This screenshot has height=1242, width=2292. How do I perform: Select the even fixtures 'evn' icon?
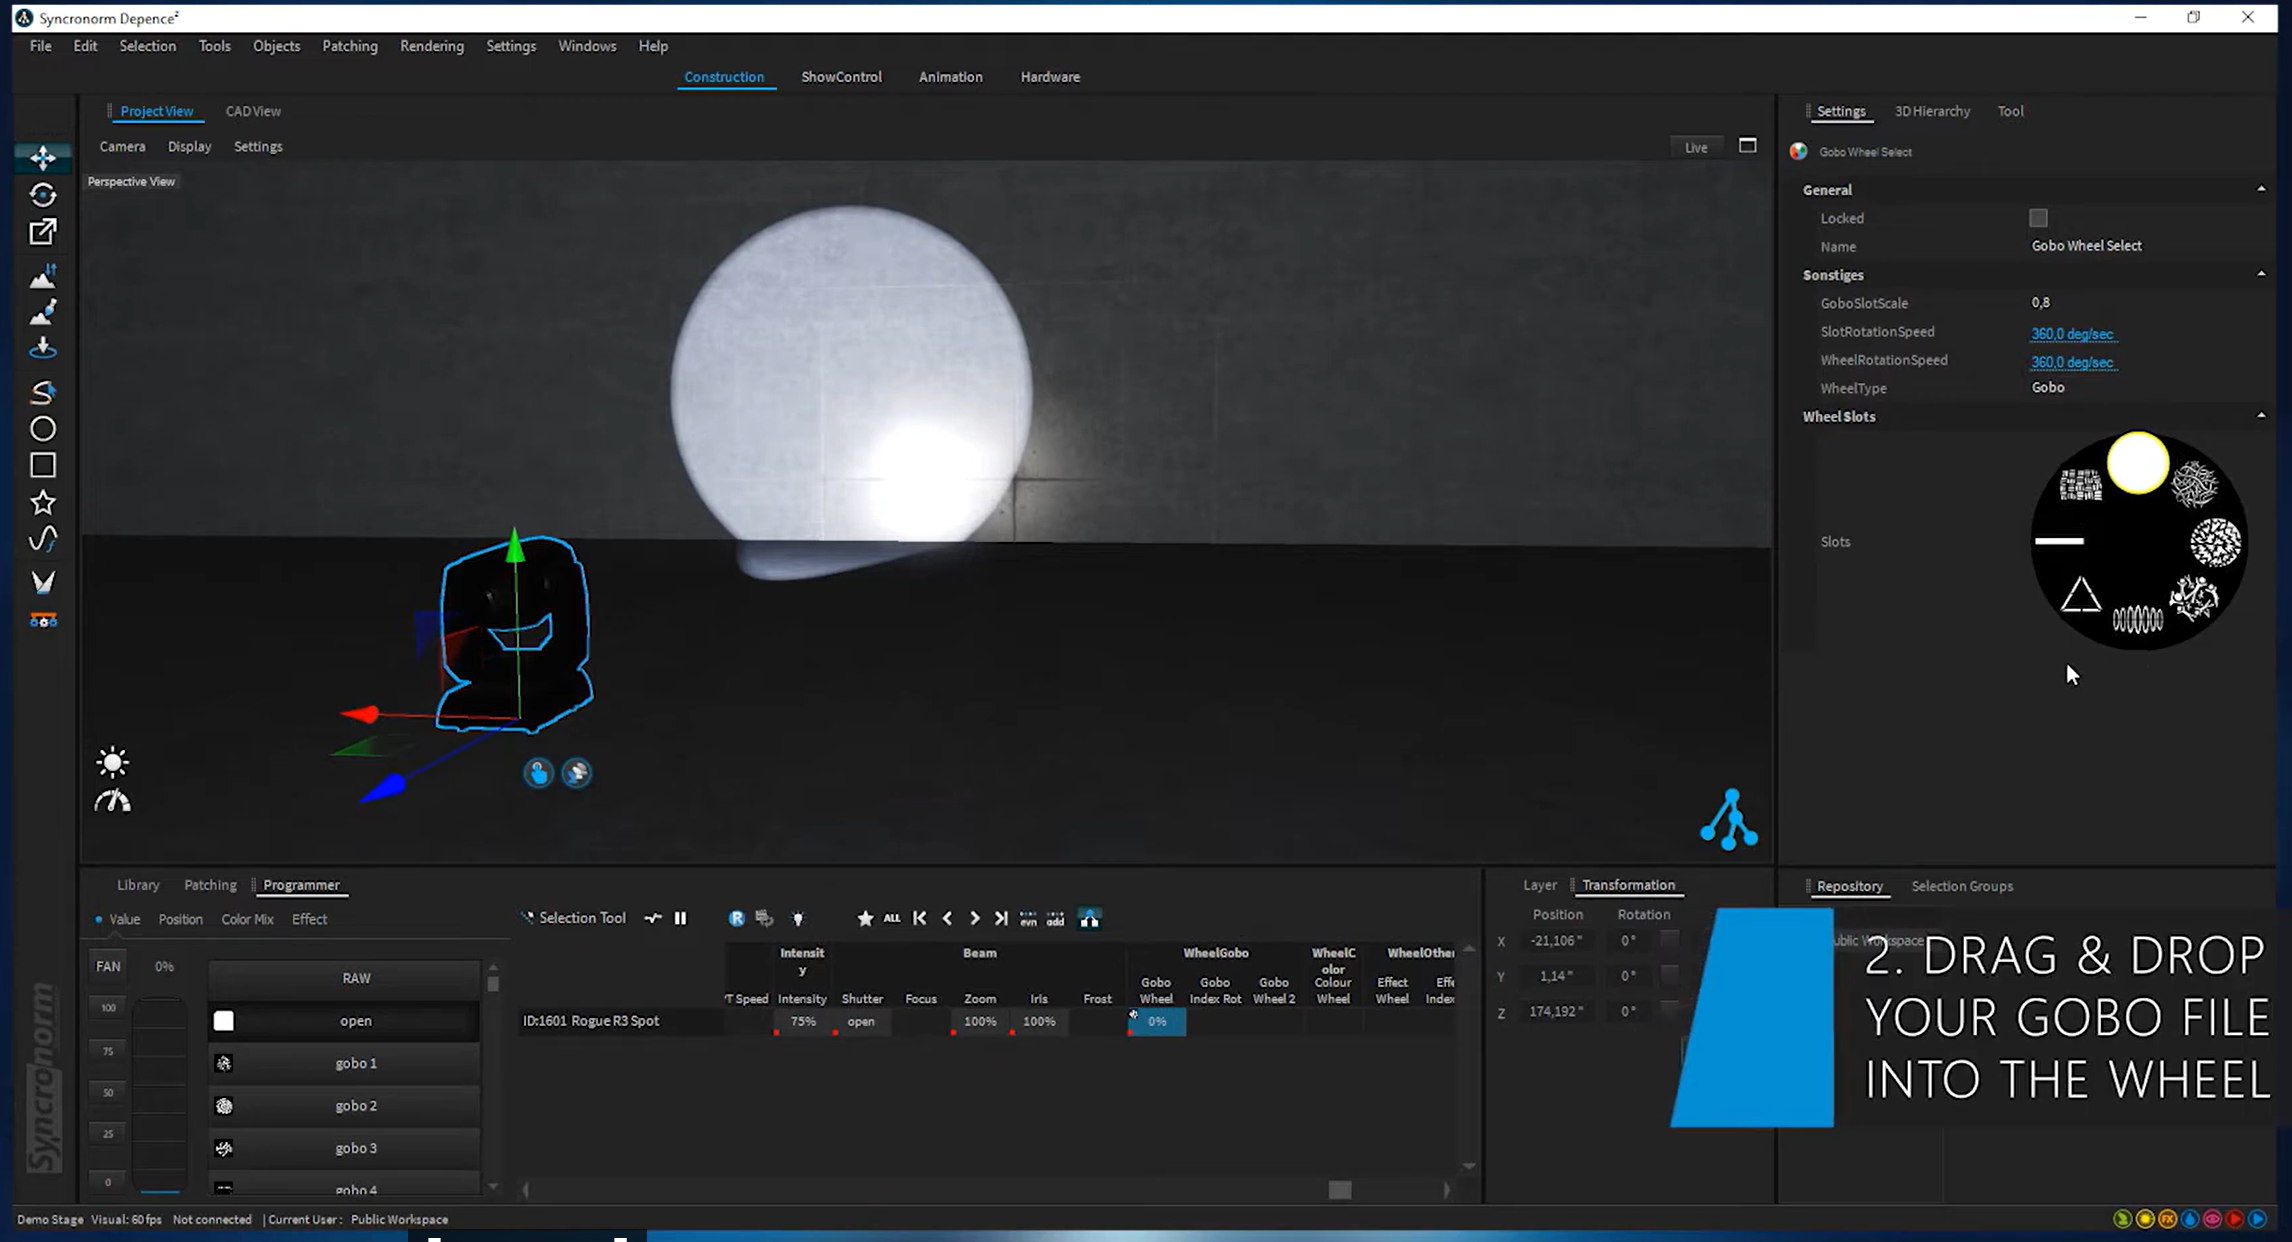coord(1028,918)
